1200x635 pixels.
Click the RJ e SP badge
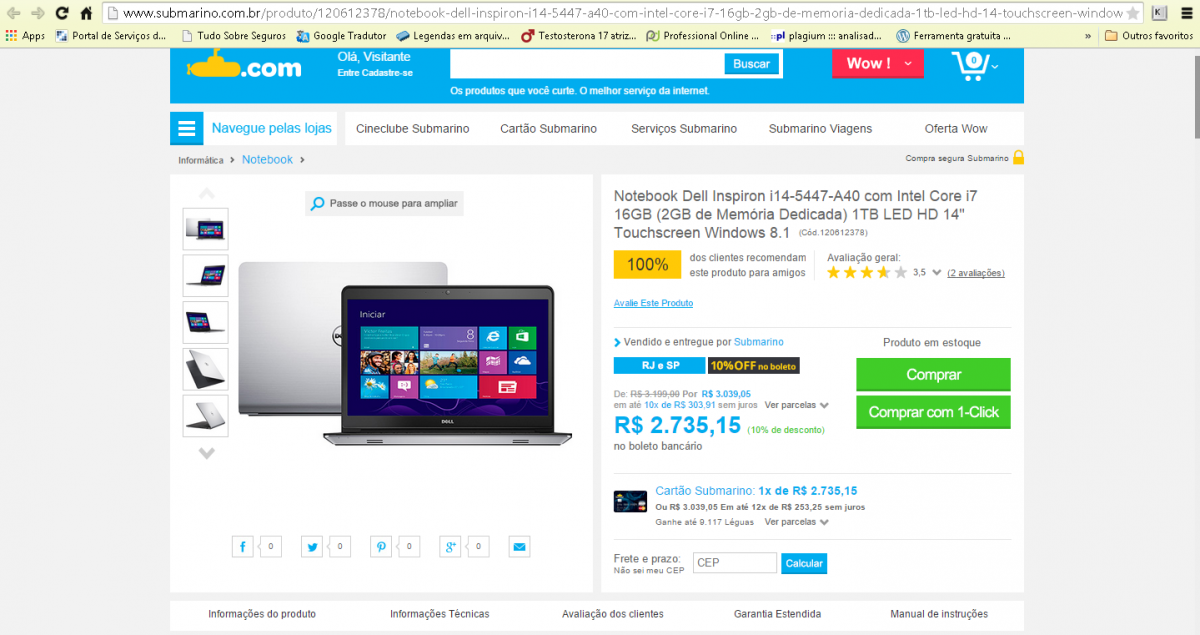pos(660,366)
